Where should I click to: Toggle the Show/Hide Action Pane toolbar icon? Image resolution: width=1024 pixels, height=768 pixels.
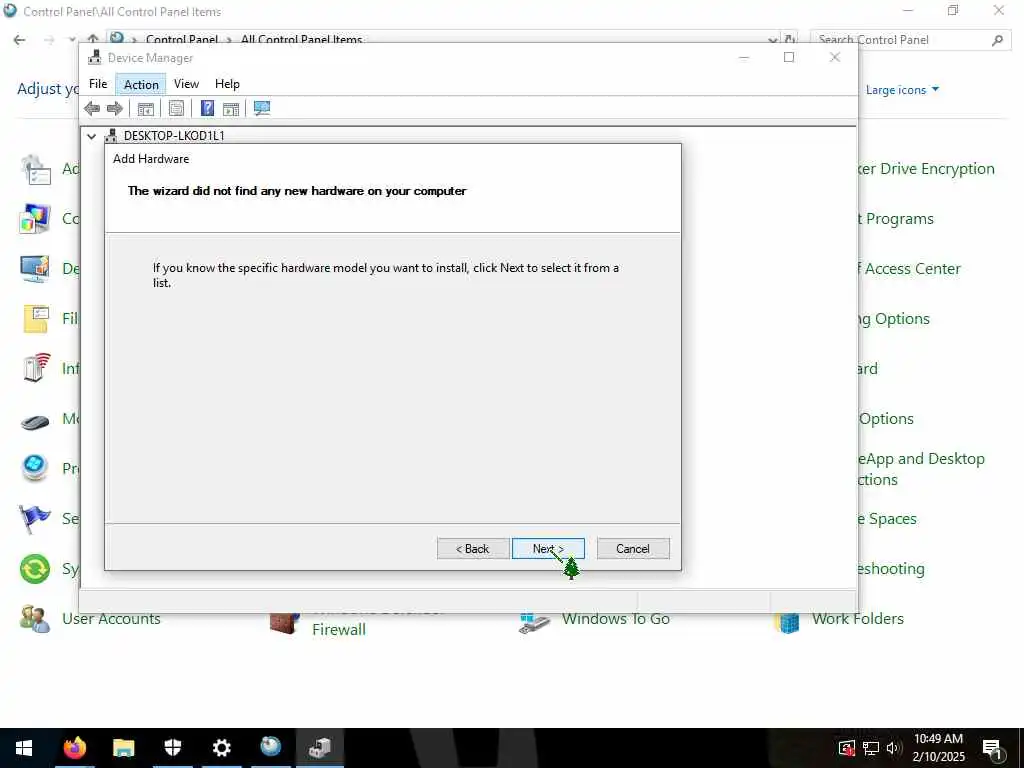pos(231,108)
